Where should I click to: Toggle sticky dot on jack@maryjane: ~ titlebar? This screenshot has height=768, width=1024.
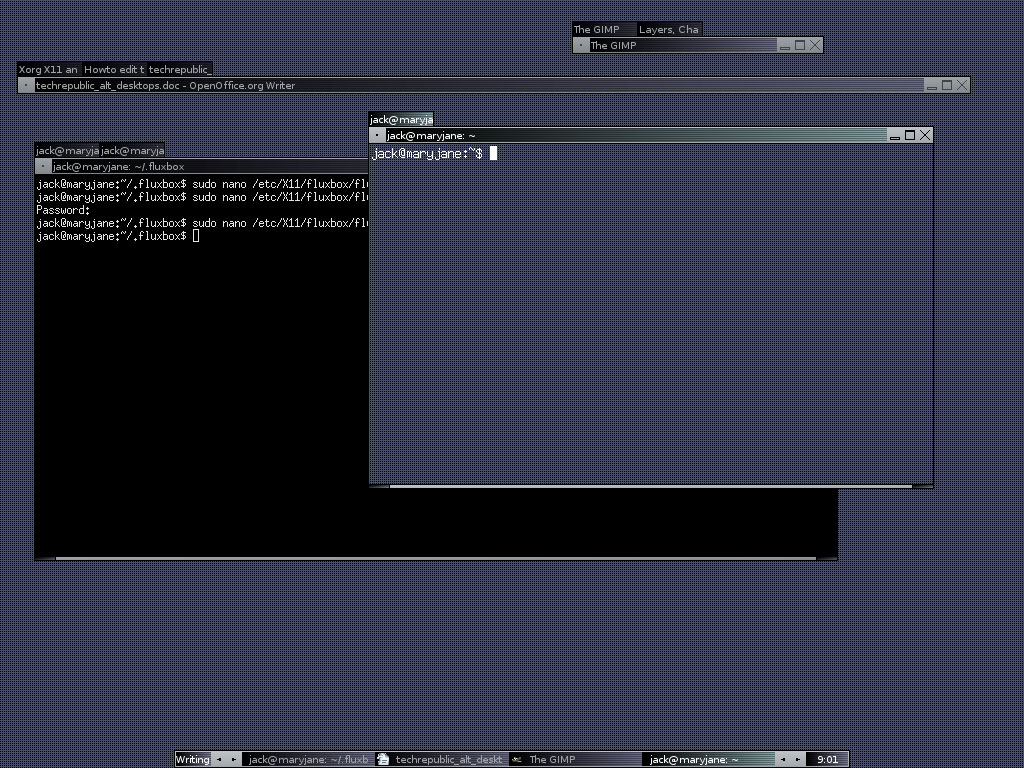point(377,135)
